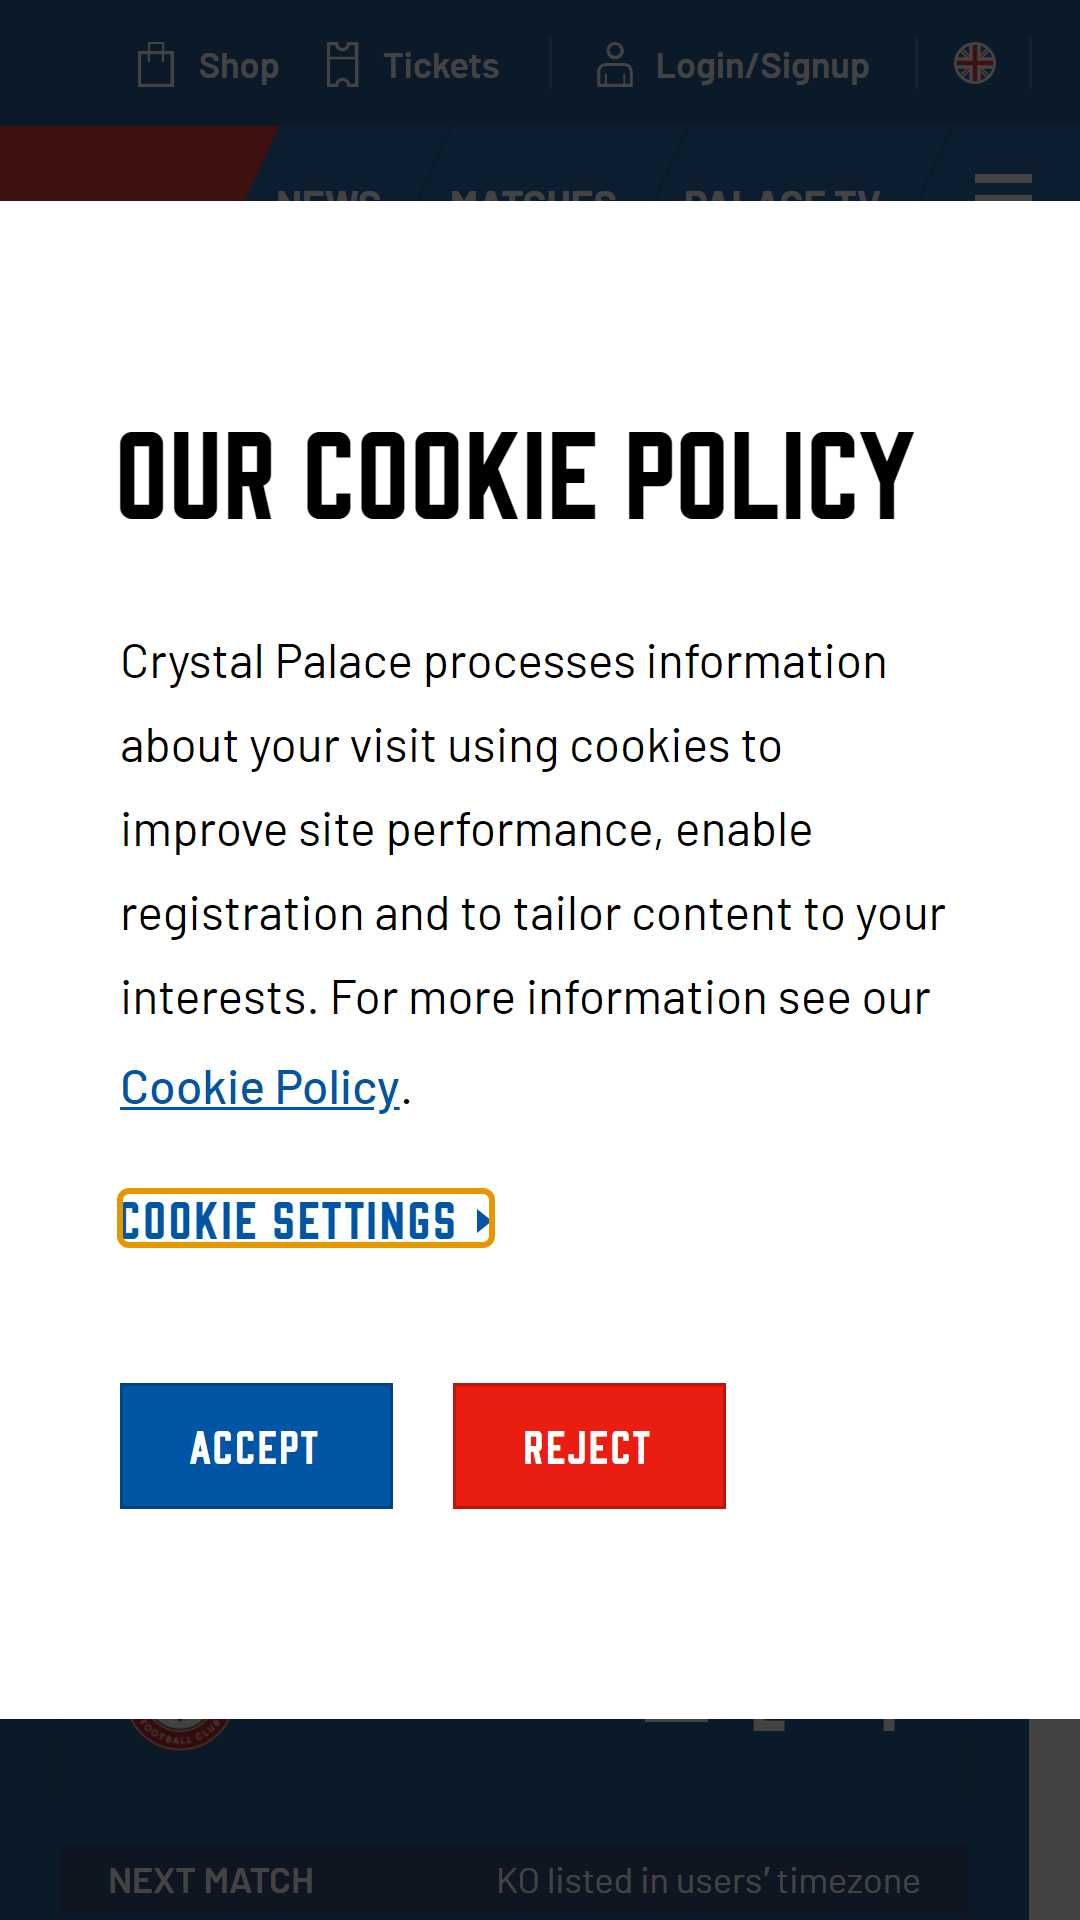Select the PALACE TV navigation tab
Image resolution: width=1080 pixels, height=1920 pixels.
782,194
